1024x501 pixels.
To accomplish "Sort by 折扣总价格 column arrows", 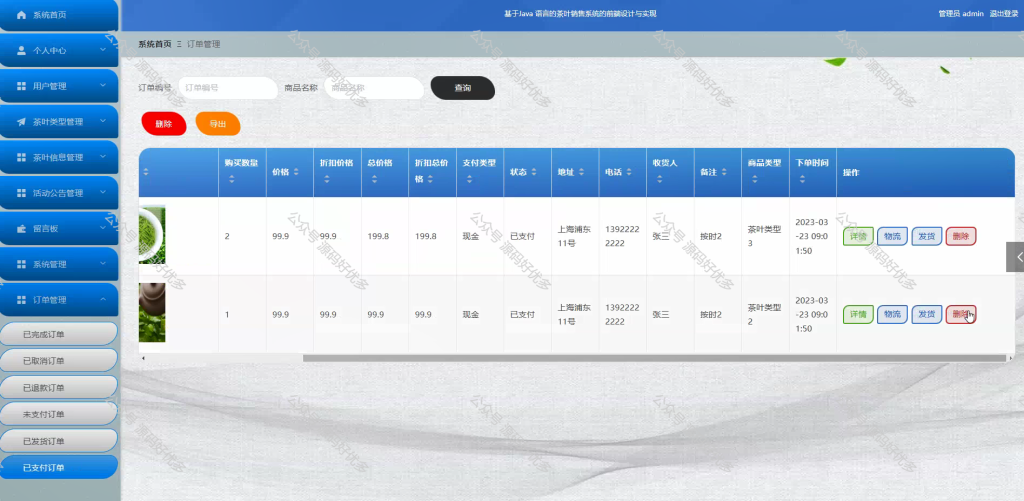I will [x=431, y=179].
